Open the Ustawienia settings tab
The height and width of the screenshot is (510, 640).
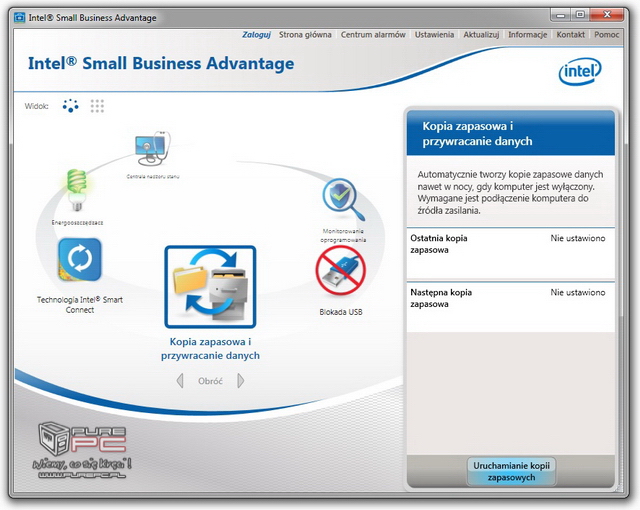coord(434,34)
